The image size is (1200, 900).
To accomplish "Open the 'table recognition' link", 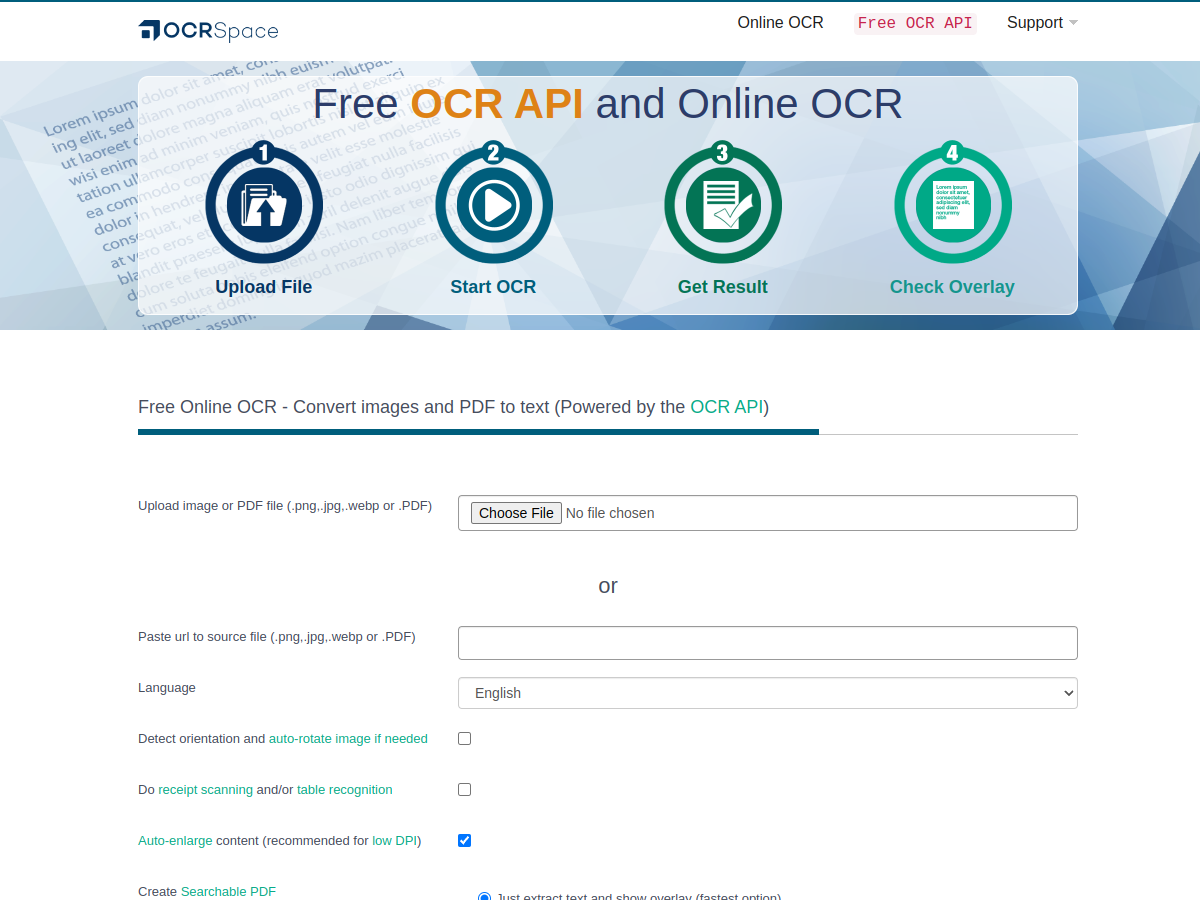I will [345, 790].
